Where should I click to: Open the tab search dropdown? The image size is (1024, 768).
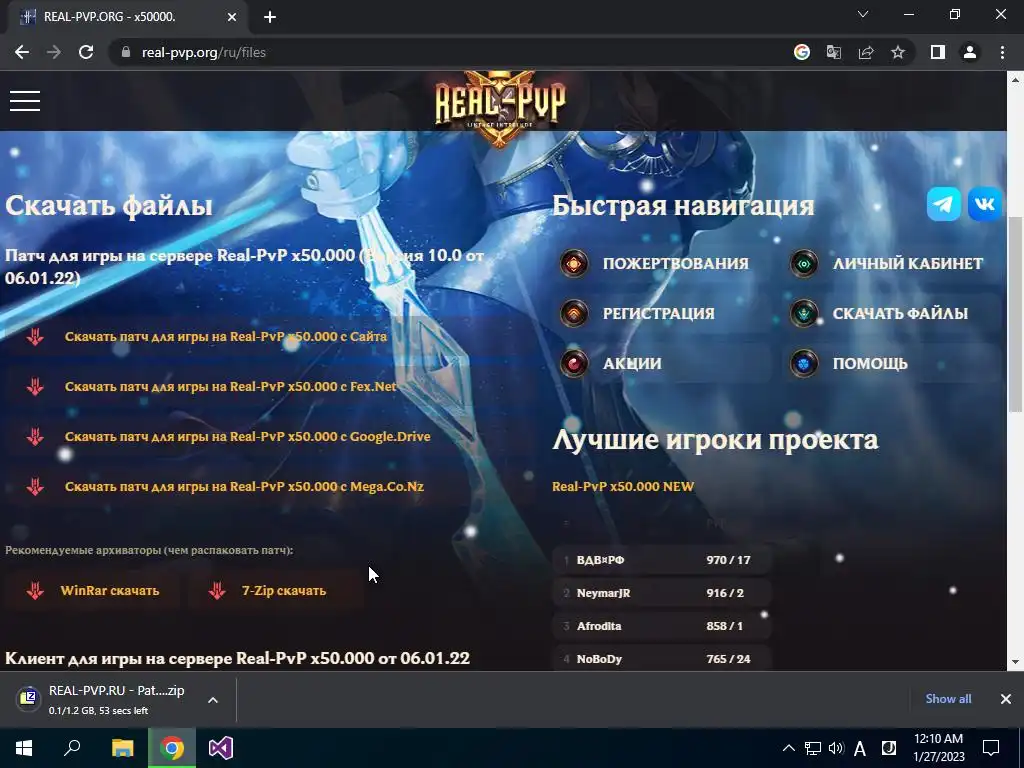pos(863,14)
